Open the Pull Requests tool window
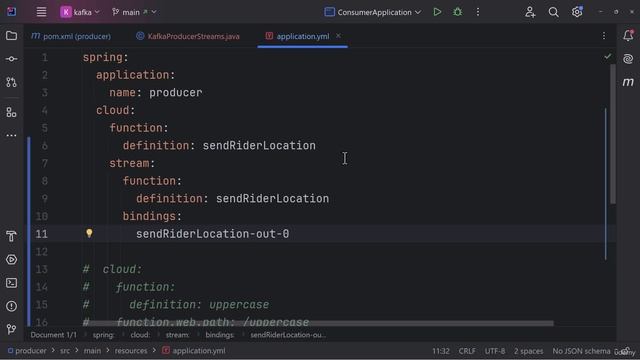Screen dimensions: 640x360 [x=11, y=82]
